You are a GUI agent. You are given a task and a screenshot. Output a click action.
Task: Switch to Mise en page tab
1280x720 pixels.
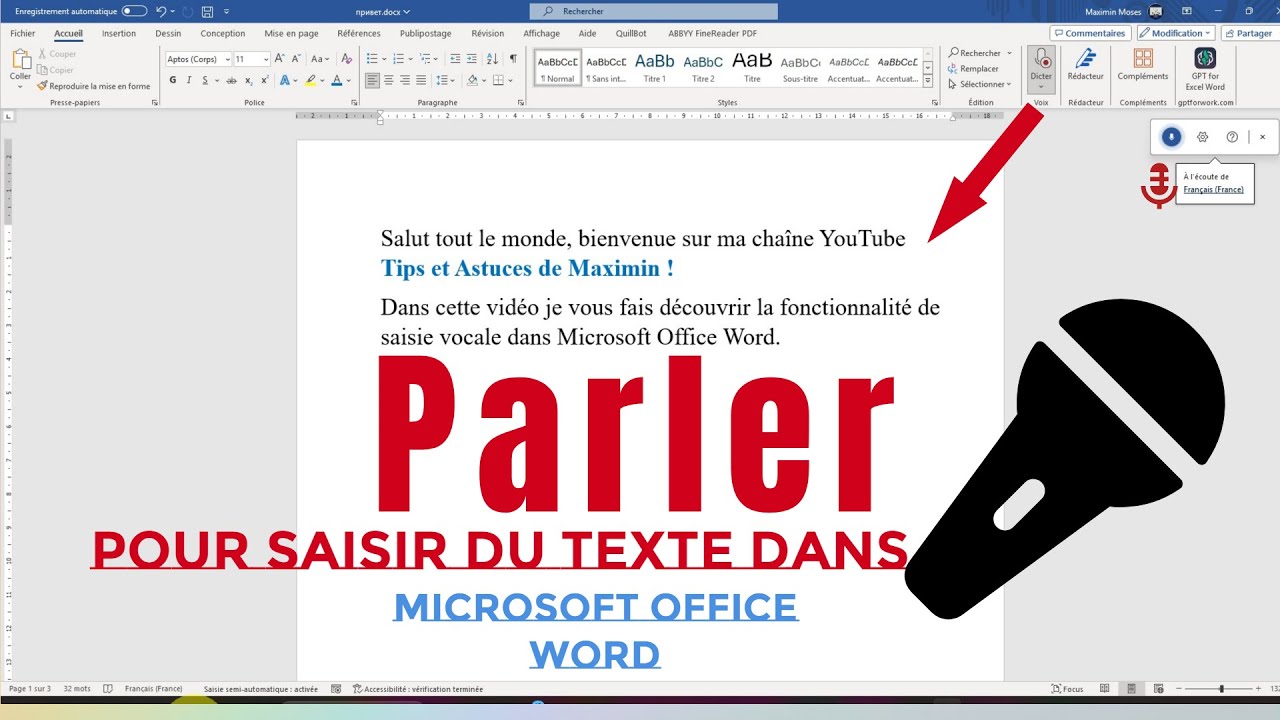291,33
